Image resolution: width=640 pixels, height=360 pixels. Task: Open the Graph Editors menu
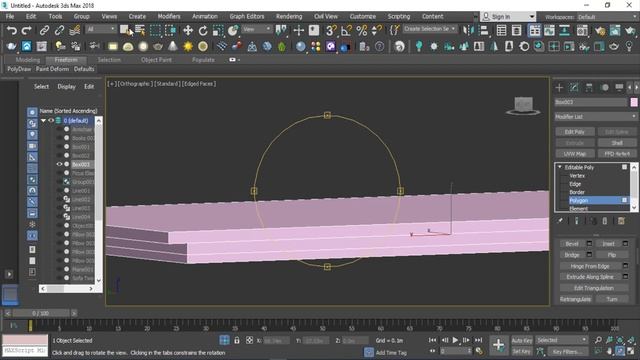point(247,16)
